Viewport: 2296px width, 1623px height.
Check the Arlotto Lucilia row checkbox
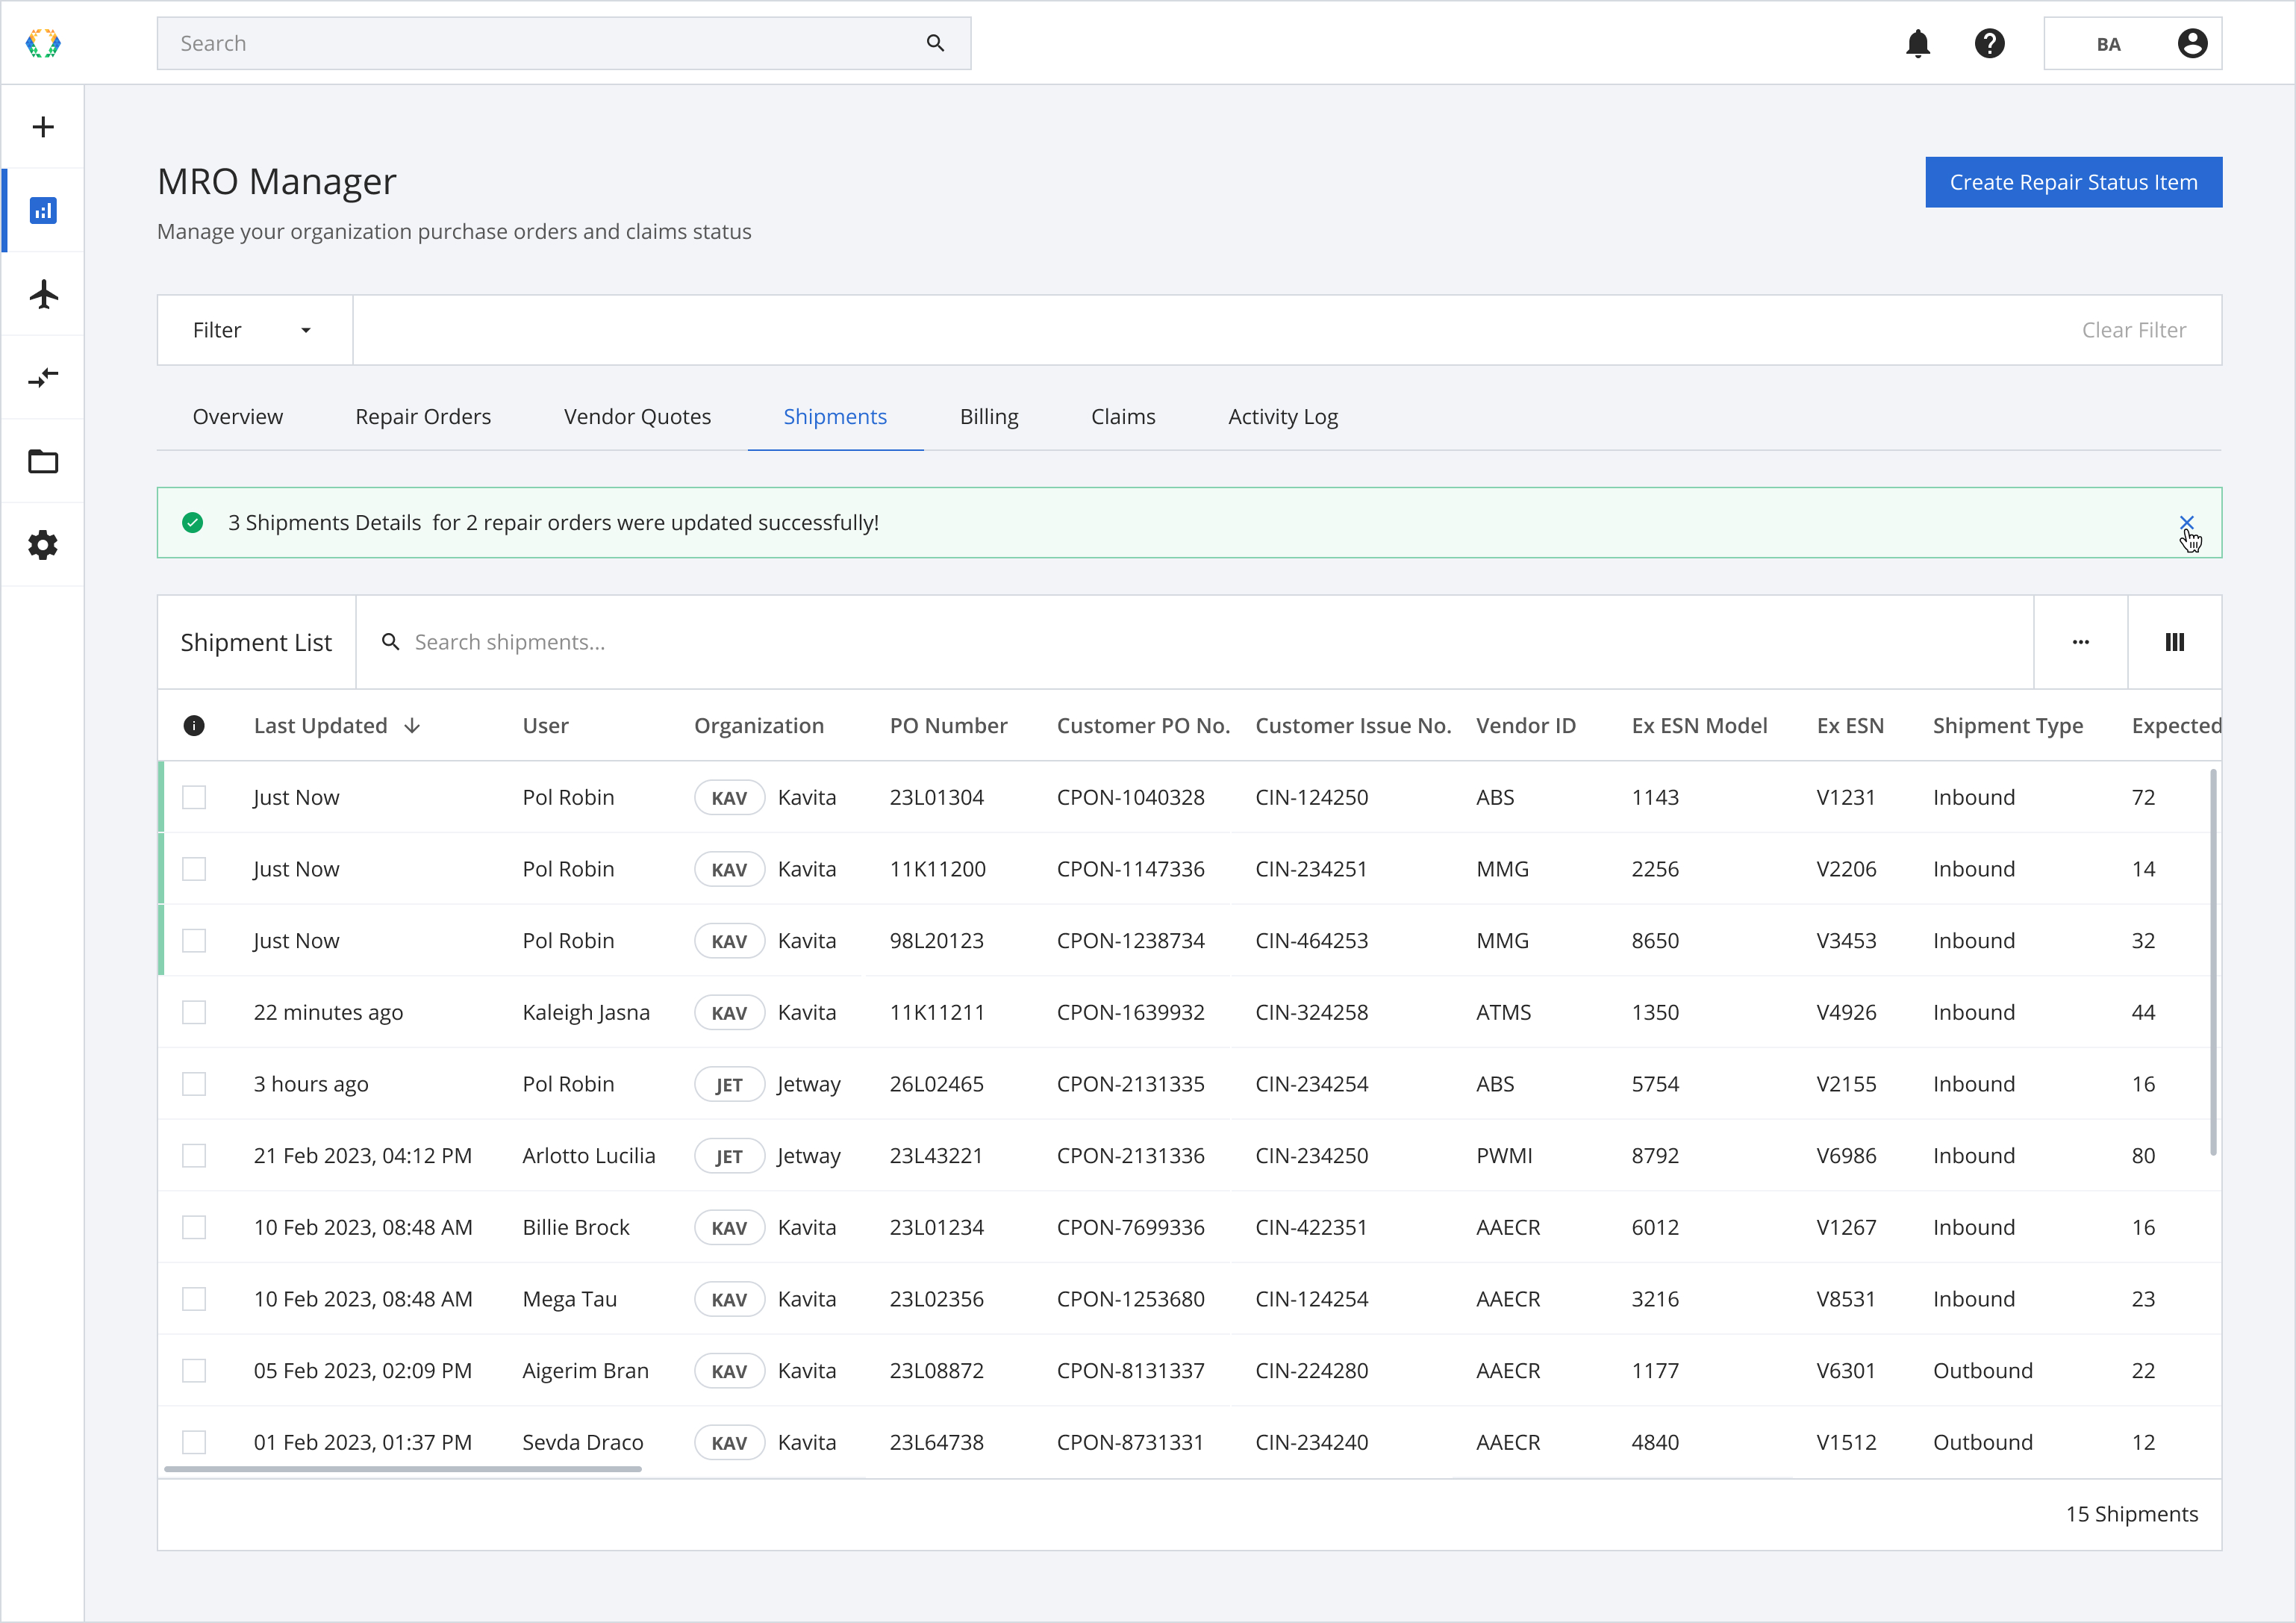tap(194, 1156)
